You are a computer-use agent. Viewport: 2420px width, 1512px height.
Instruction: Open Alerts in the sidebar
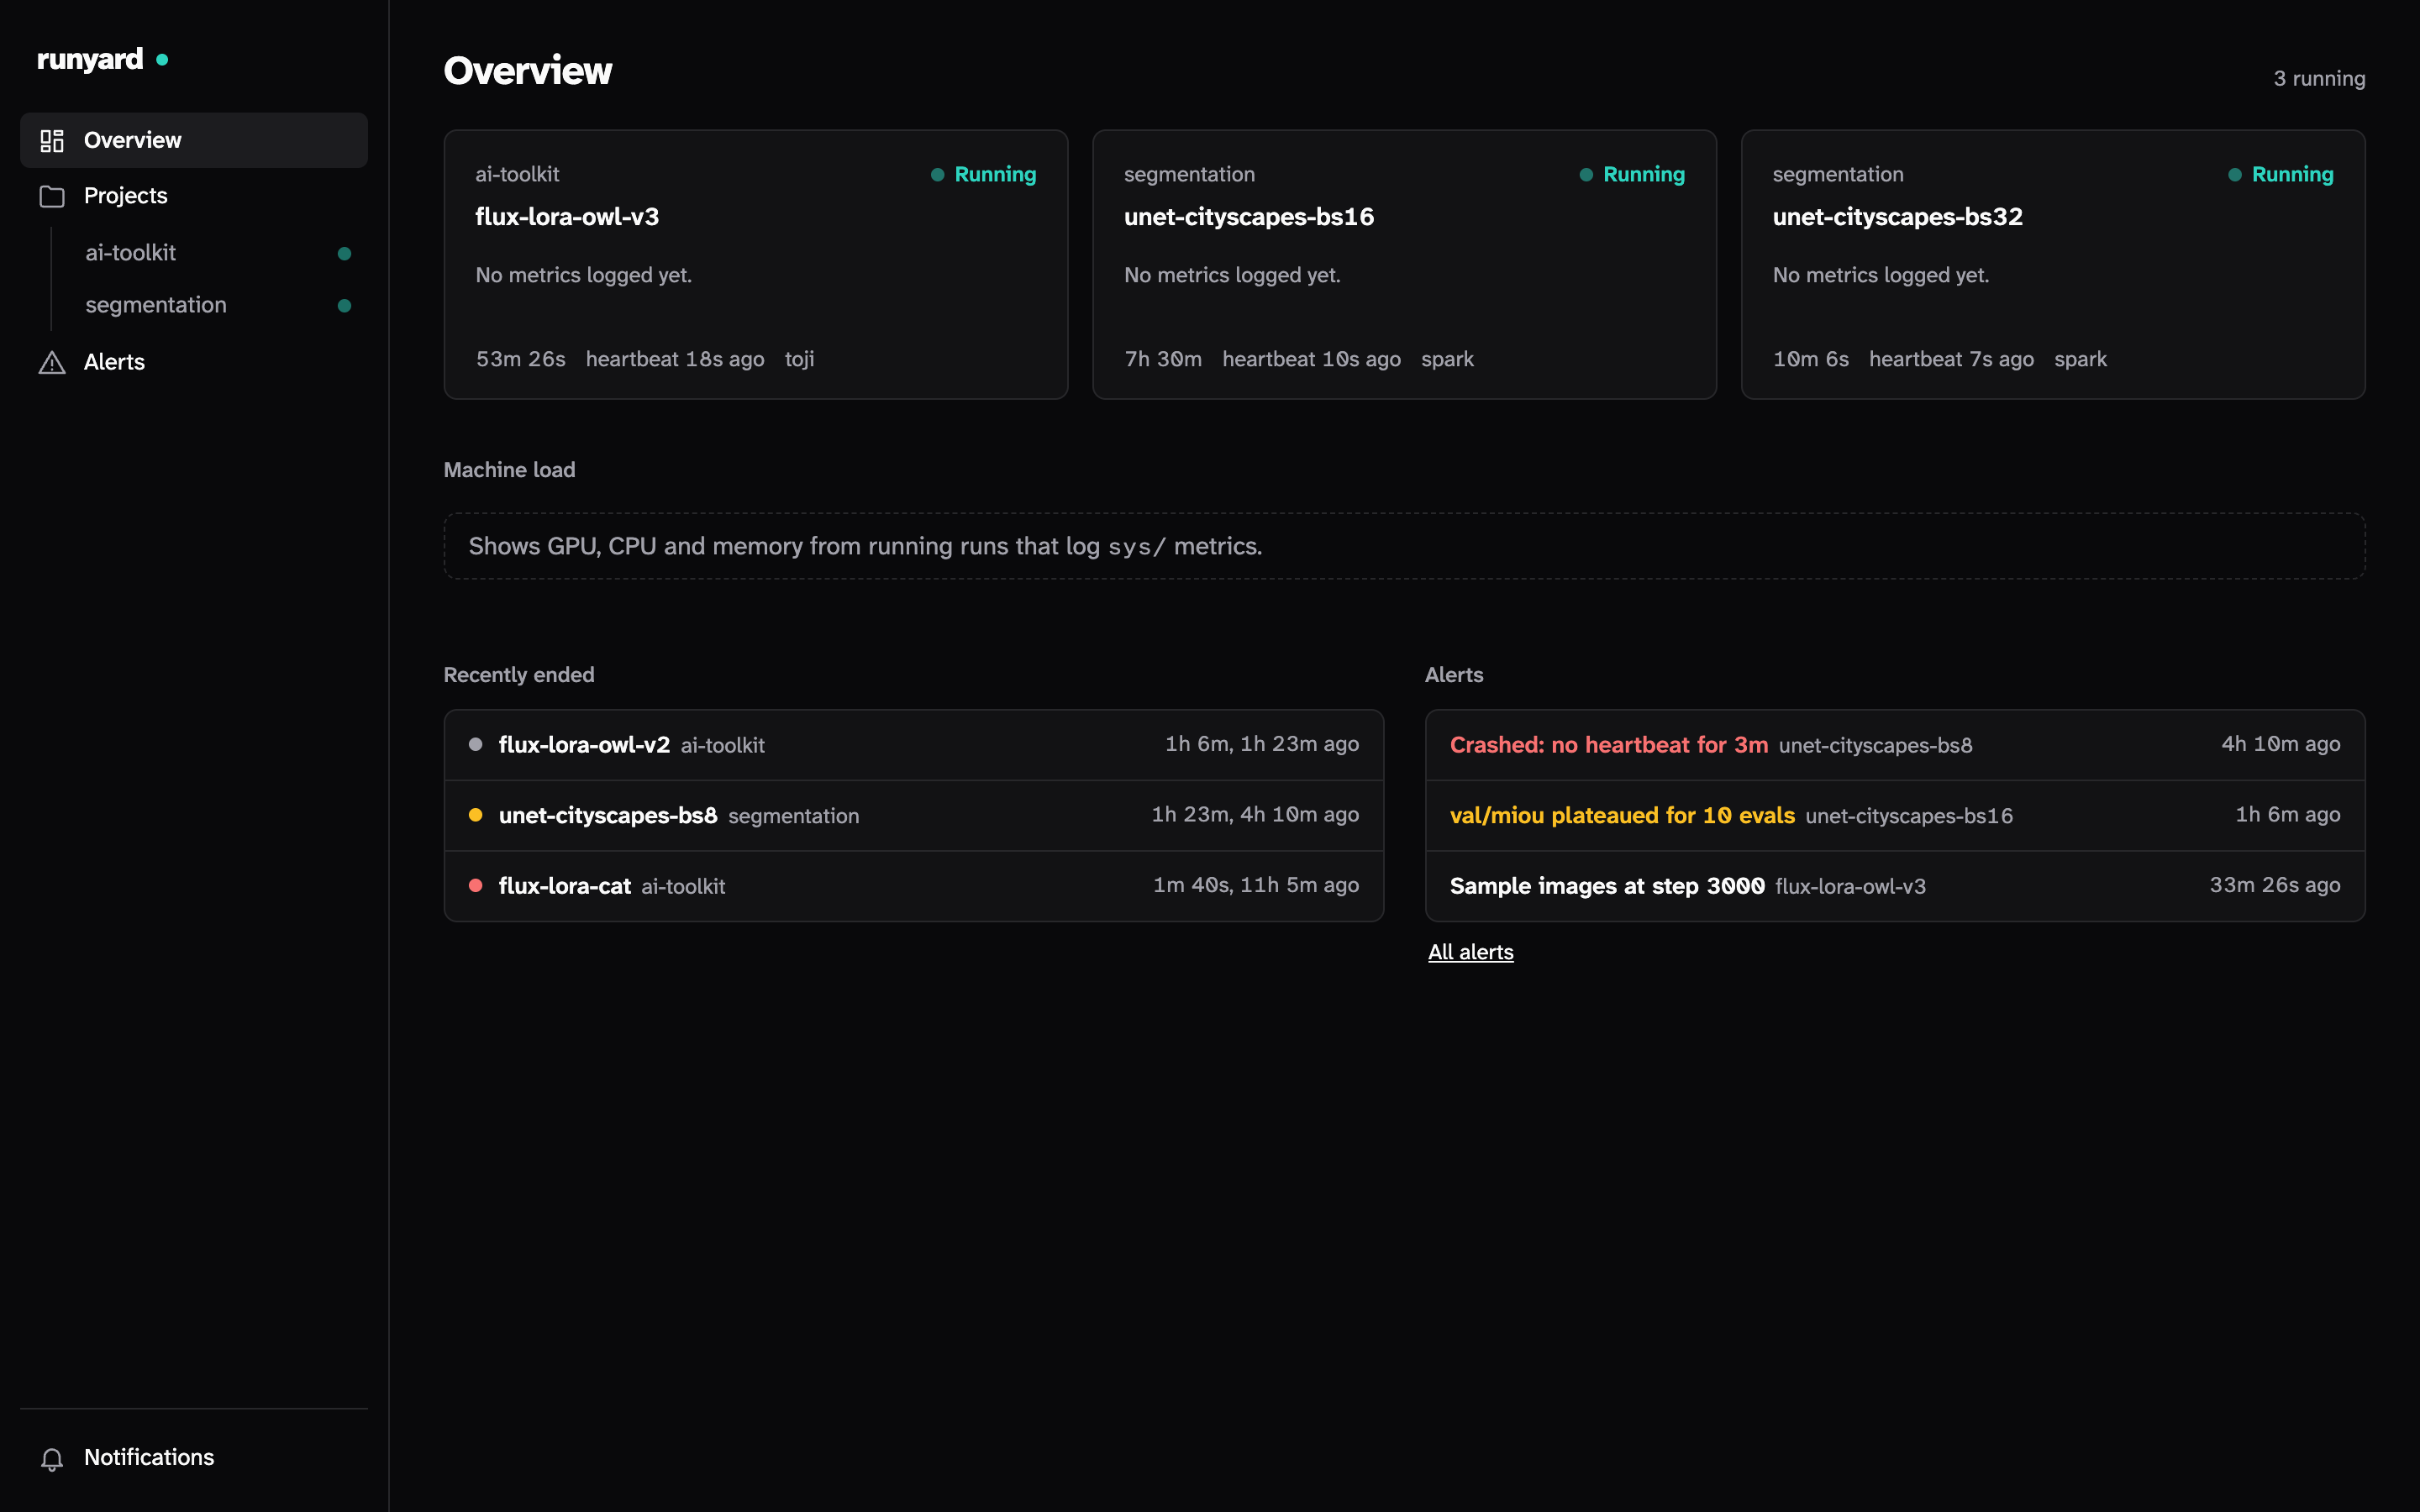pyautogui.click(x=194, y=362)
